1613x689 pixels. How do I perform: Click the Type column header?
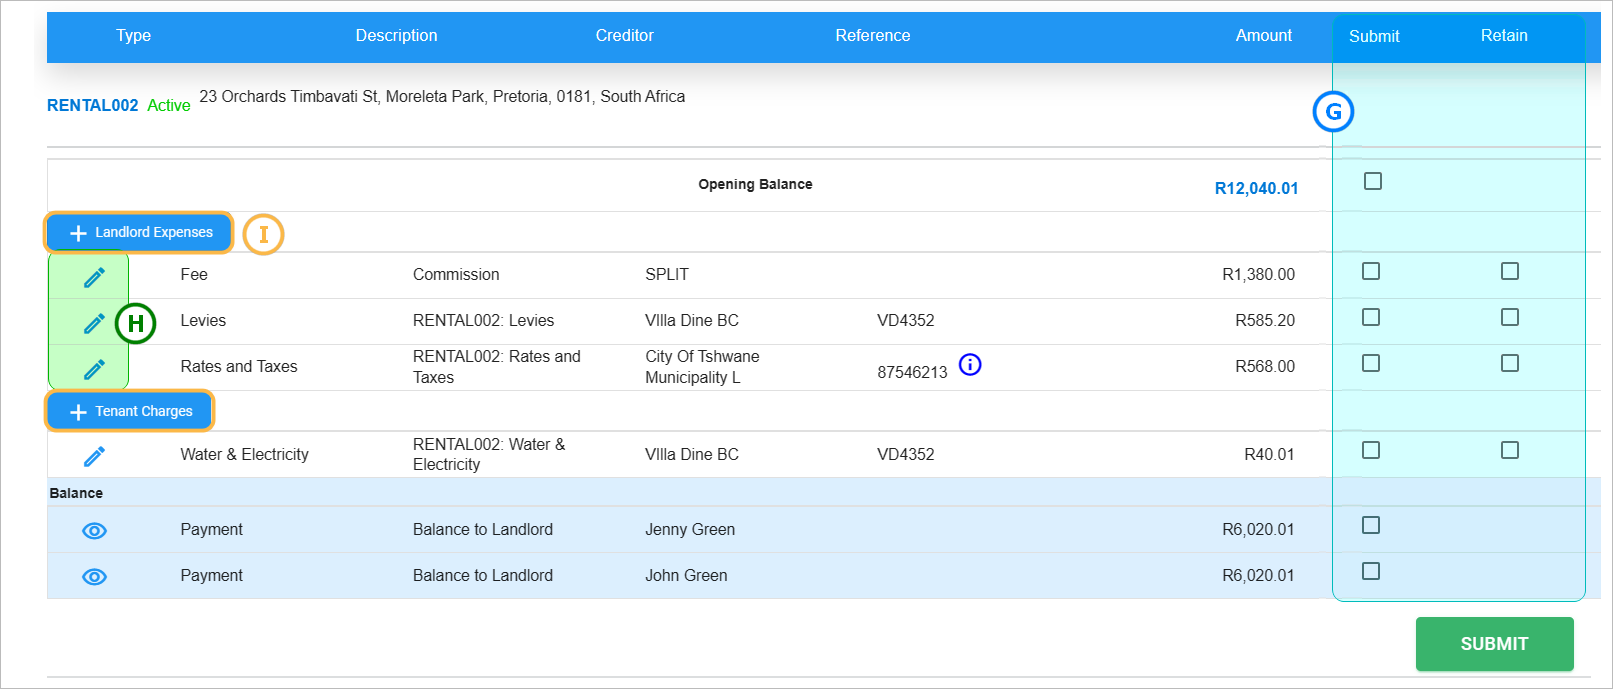tap(133, 35)
